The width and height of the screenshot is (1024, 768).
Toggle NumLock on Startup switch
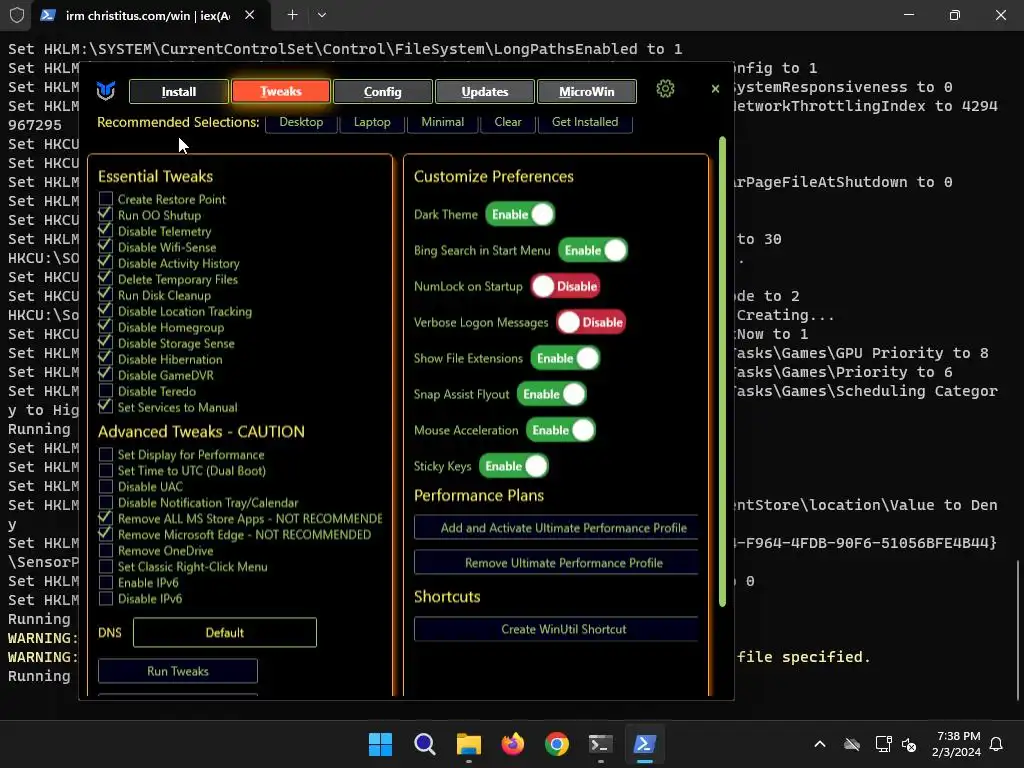(566, 286)
